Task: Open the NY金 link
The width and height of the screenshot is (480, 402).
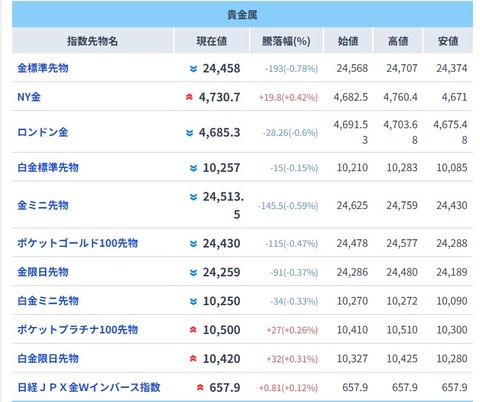Action: 29,97
